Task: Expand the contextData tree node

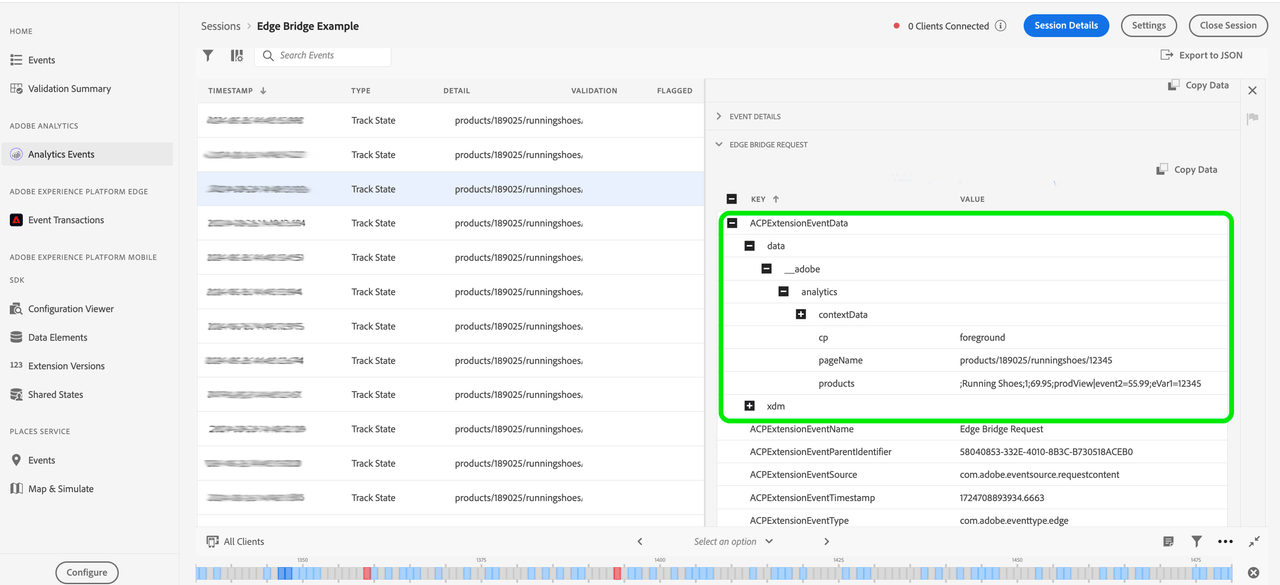Action: (x=801, y=315)
